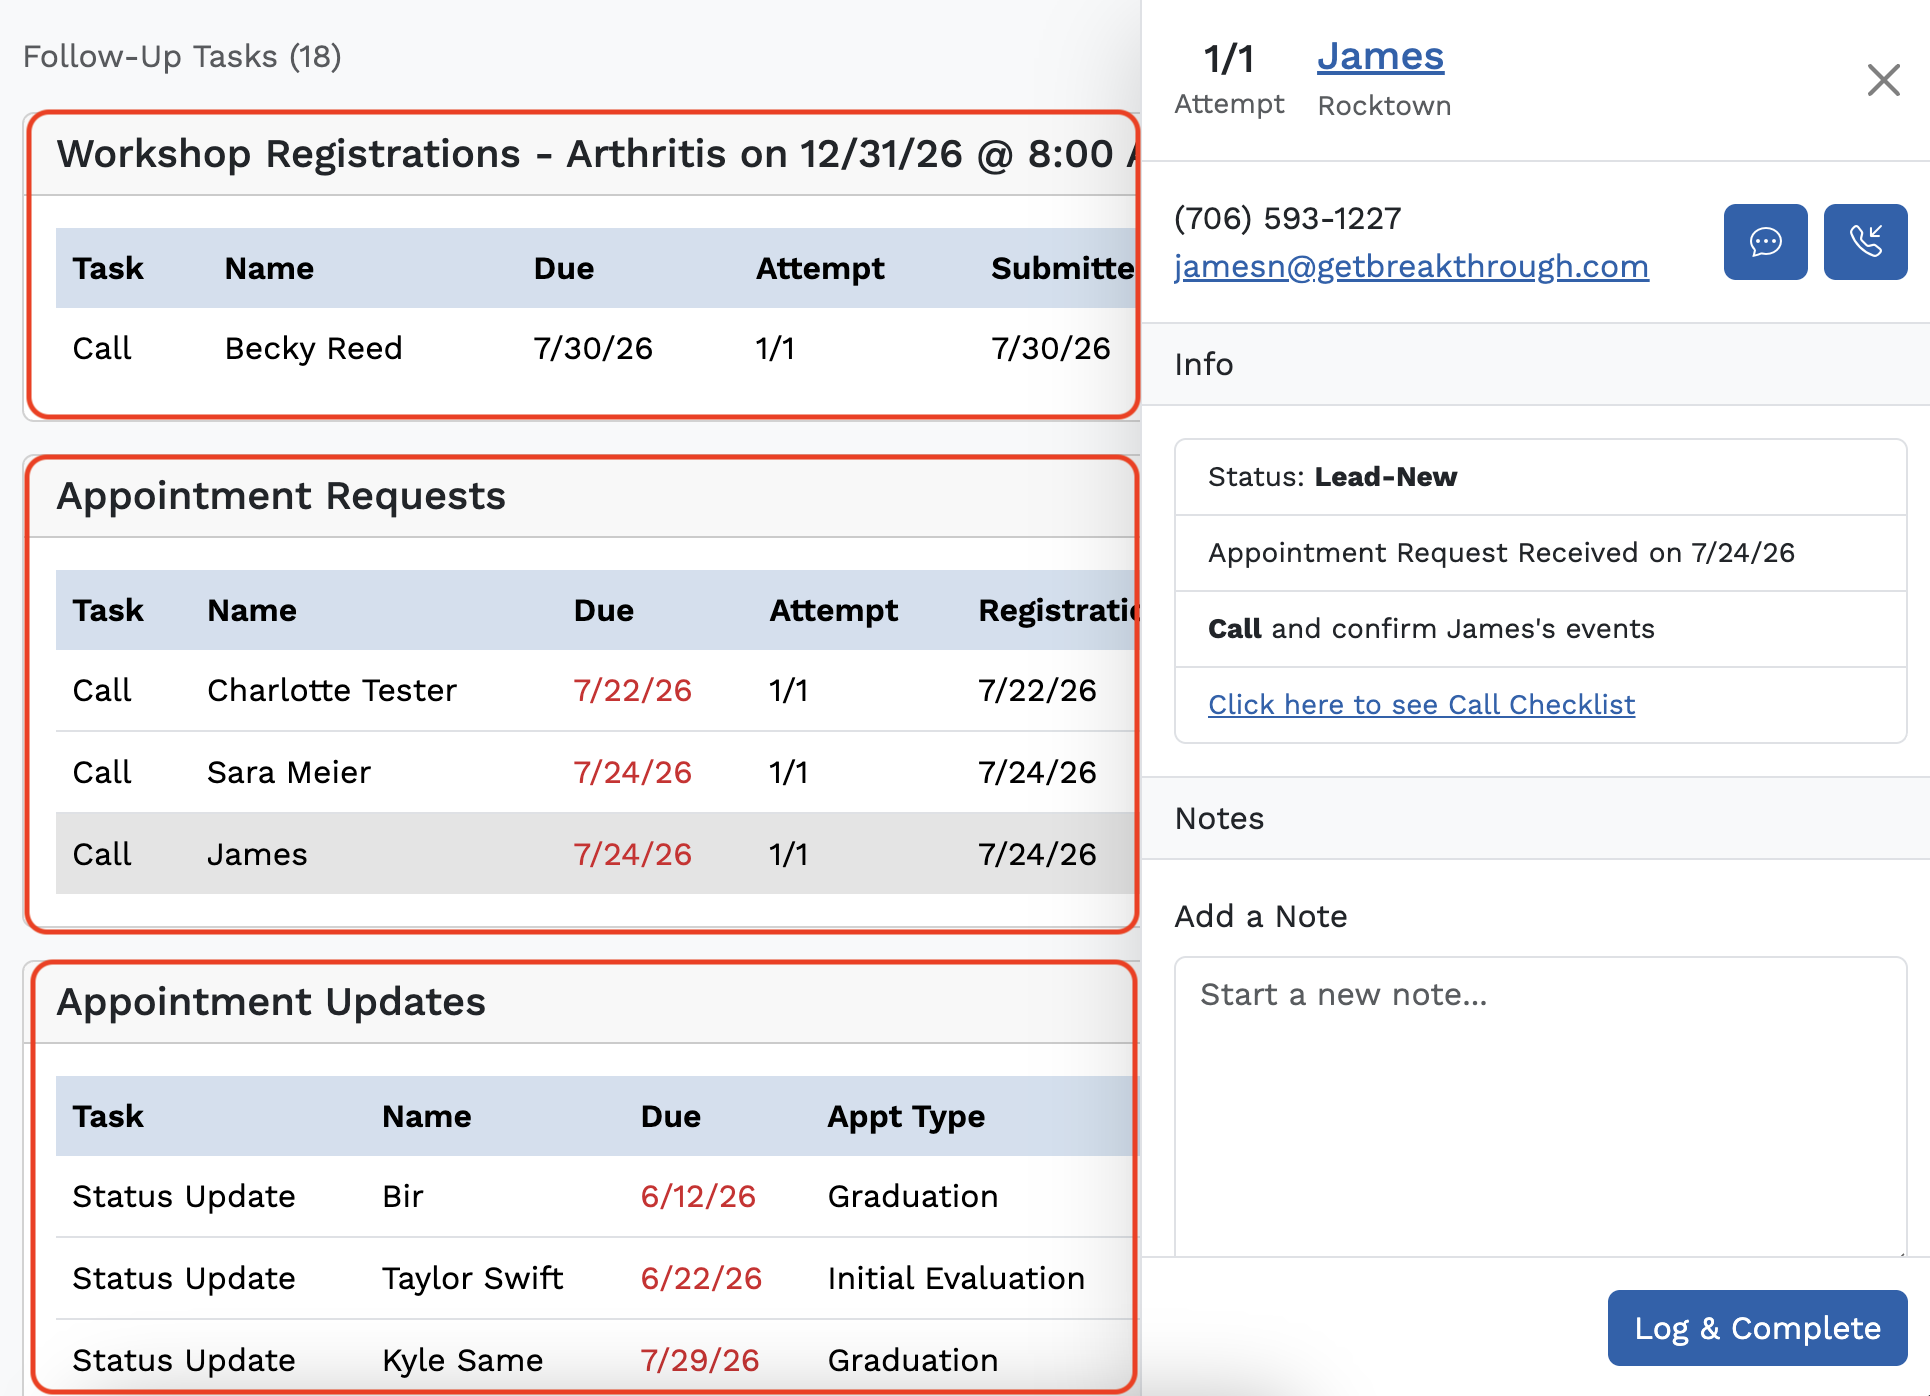Open the Kyle Same status update task
The height and width of the screenshot is (1396, 1930).
596,1360
